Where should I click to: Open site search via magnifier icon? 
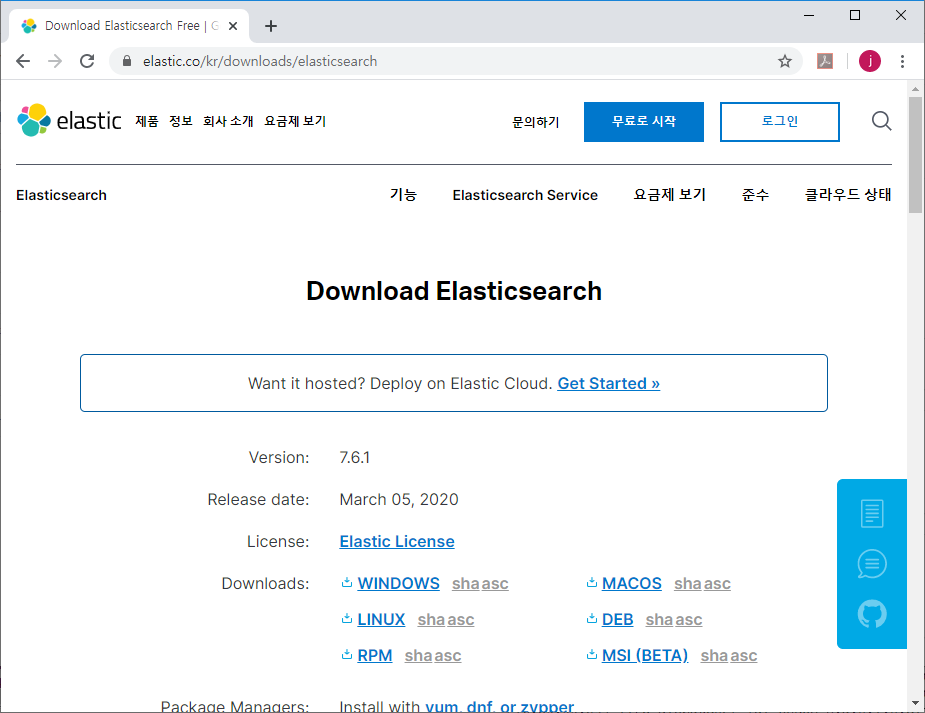click(881, 121)
